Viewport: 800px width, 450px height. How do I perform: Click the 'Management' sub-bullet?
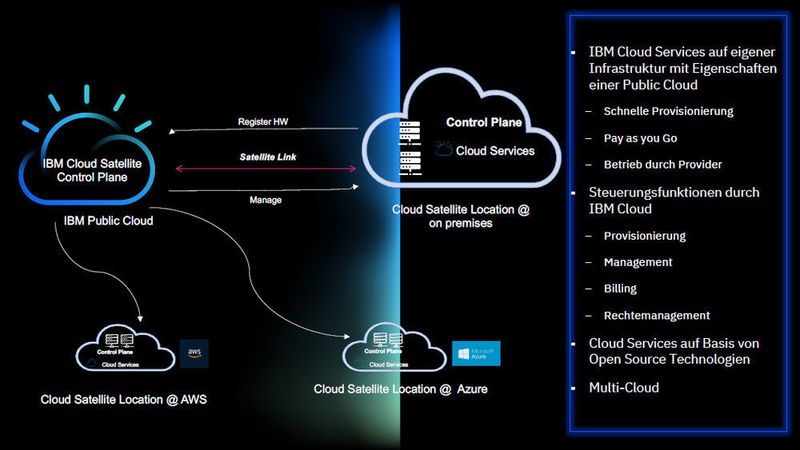point(638,262)
